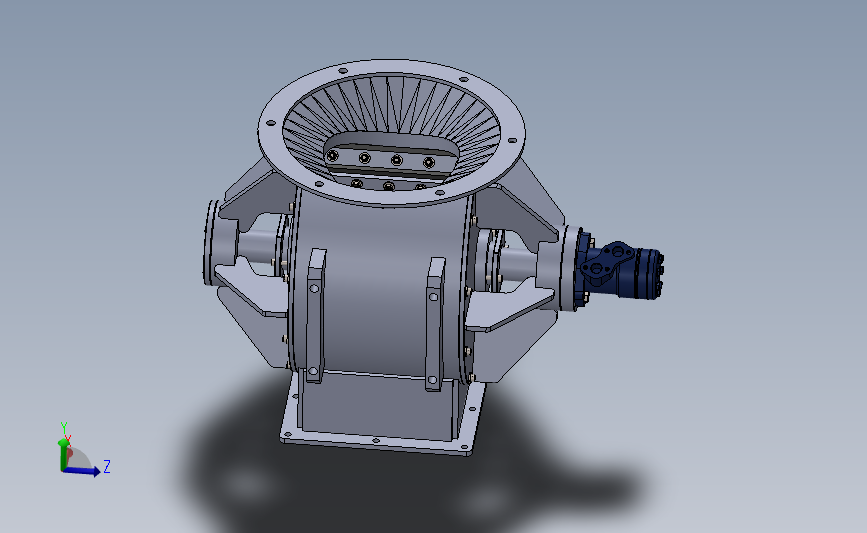The height and width of the screenshot is (533, 867).
Task: Click the blue Z axis arrow of the triad
Action: (81, 471)
